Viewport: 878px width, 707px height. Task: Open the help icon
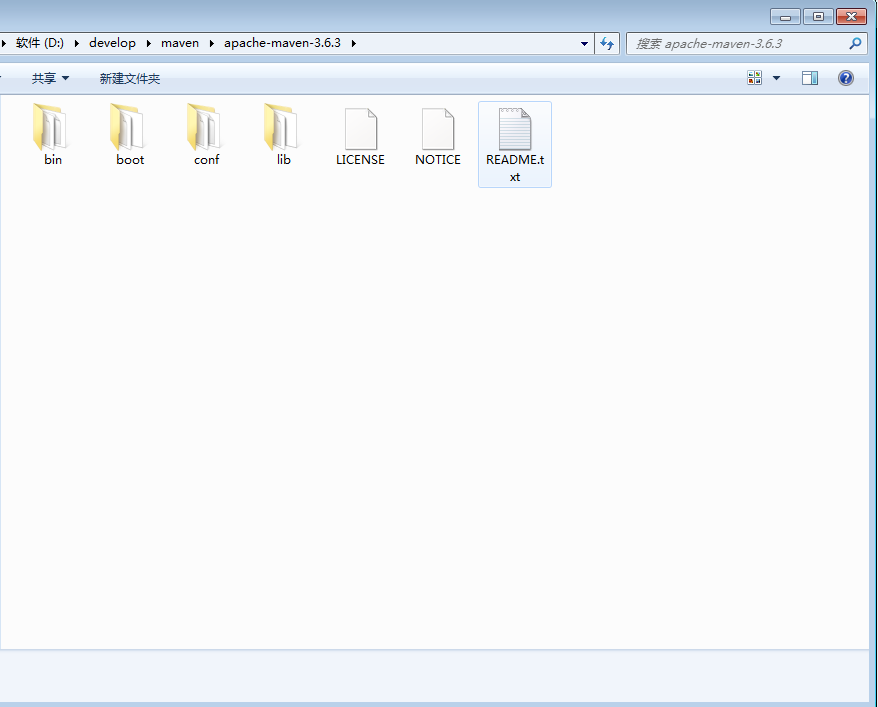(846, 78)
